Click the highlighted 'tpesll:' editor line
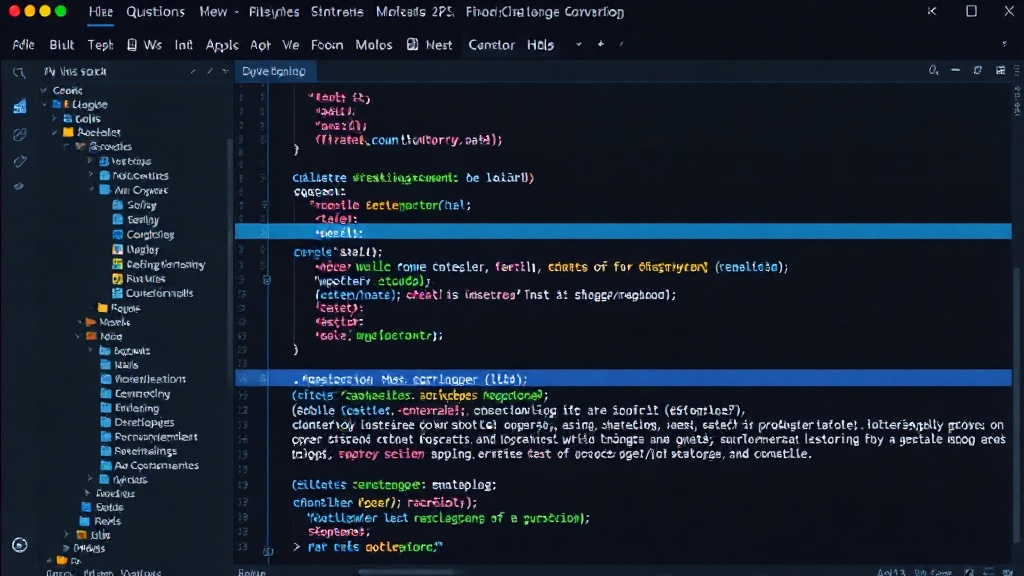This screenshot has height=576, width=1024. pyautogui.click(x=623, y=232)
